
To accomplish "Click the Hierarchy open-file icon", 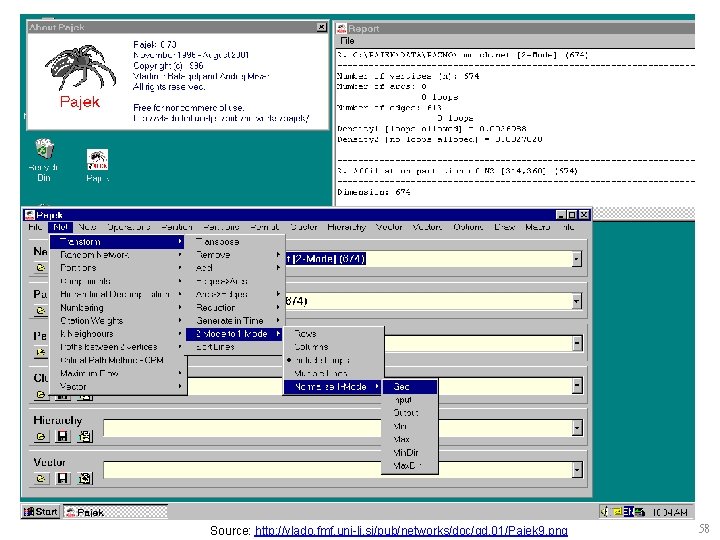I will (x=41, y=436).
